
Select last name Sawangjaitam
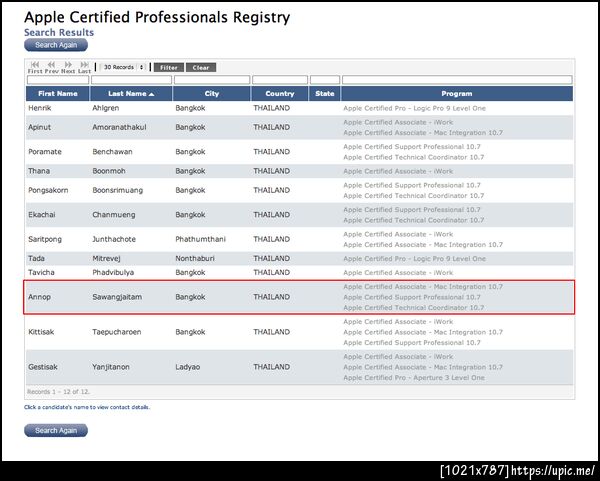pos(117,297)
